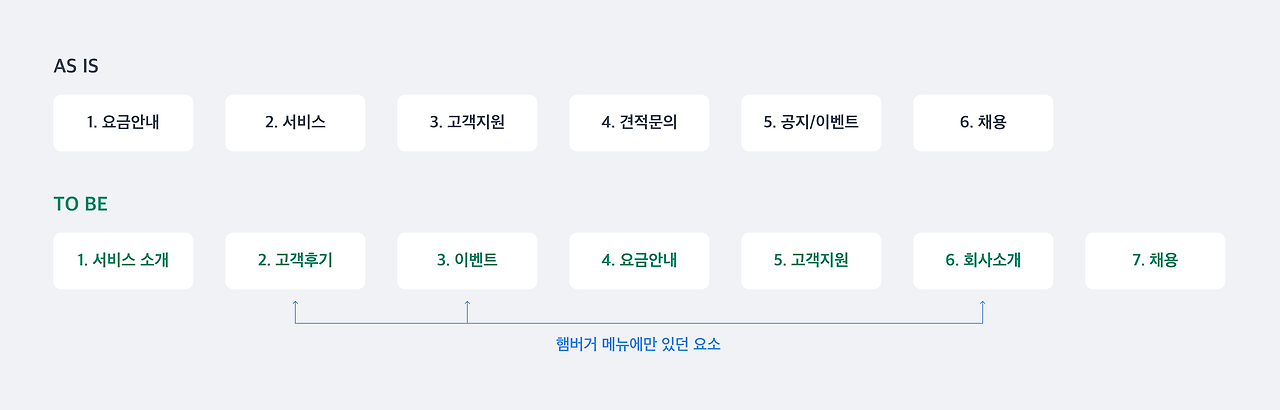This screenshot has height=410, width=1280.
Task: Select the 고객후기 menu box
Action: tap(295, 261)
